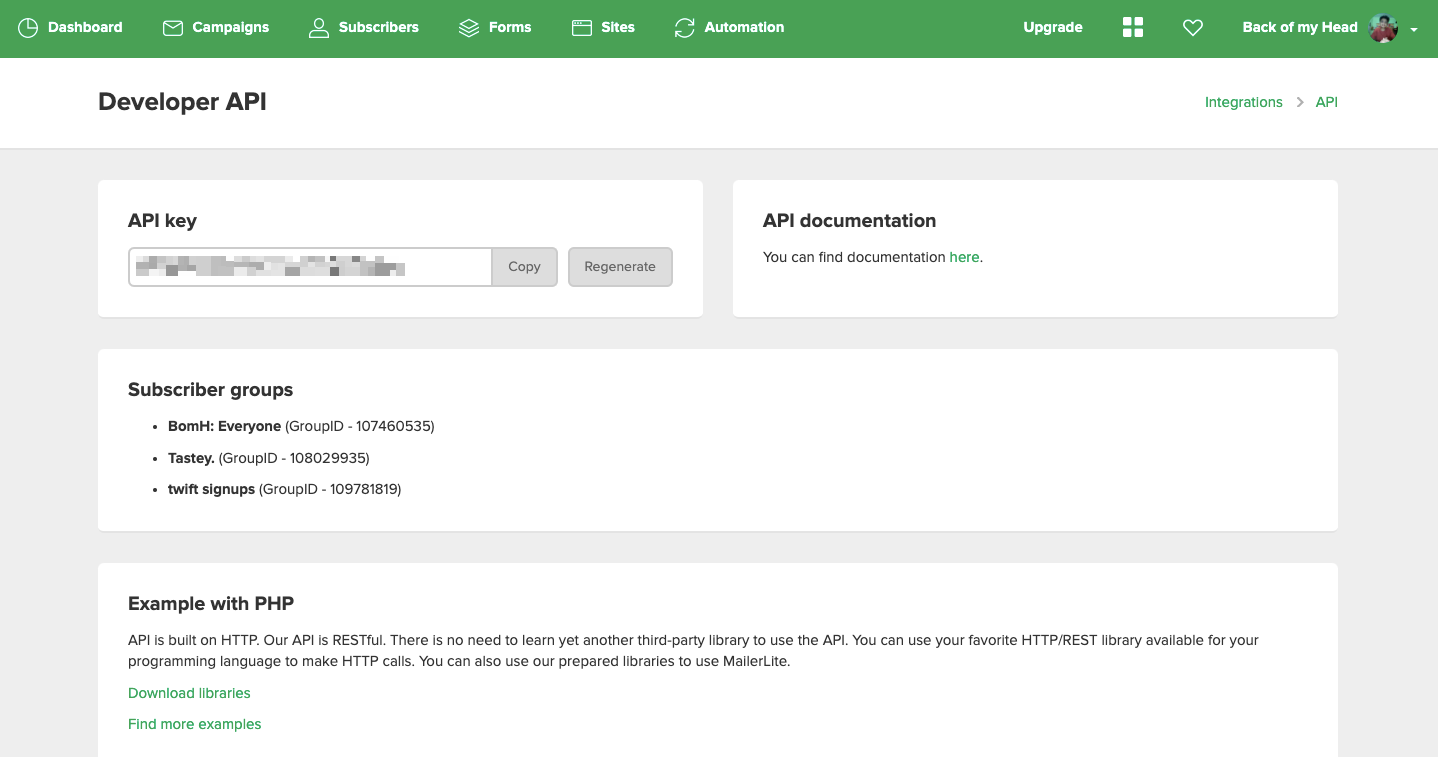This screenshot has width=1438, height=757.
Task: Open the Campaigns menu item
Action: tap(230, 28)
